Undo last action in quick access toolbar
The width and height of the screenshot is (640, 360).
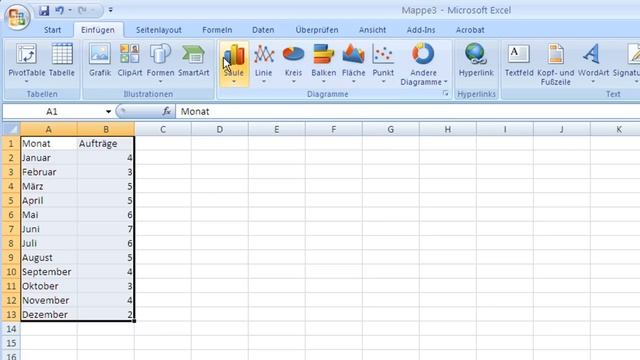click(x=60, y=10)
